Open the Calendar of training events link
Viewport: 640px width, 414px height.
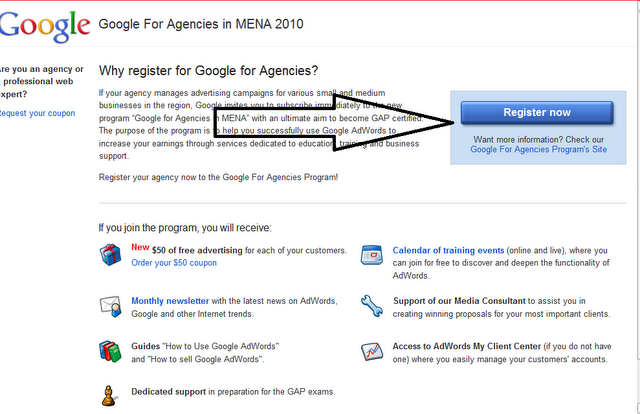tap(448, 250)
